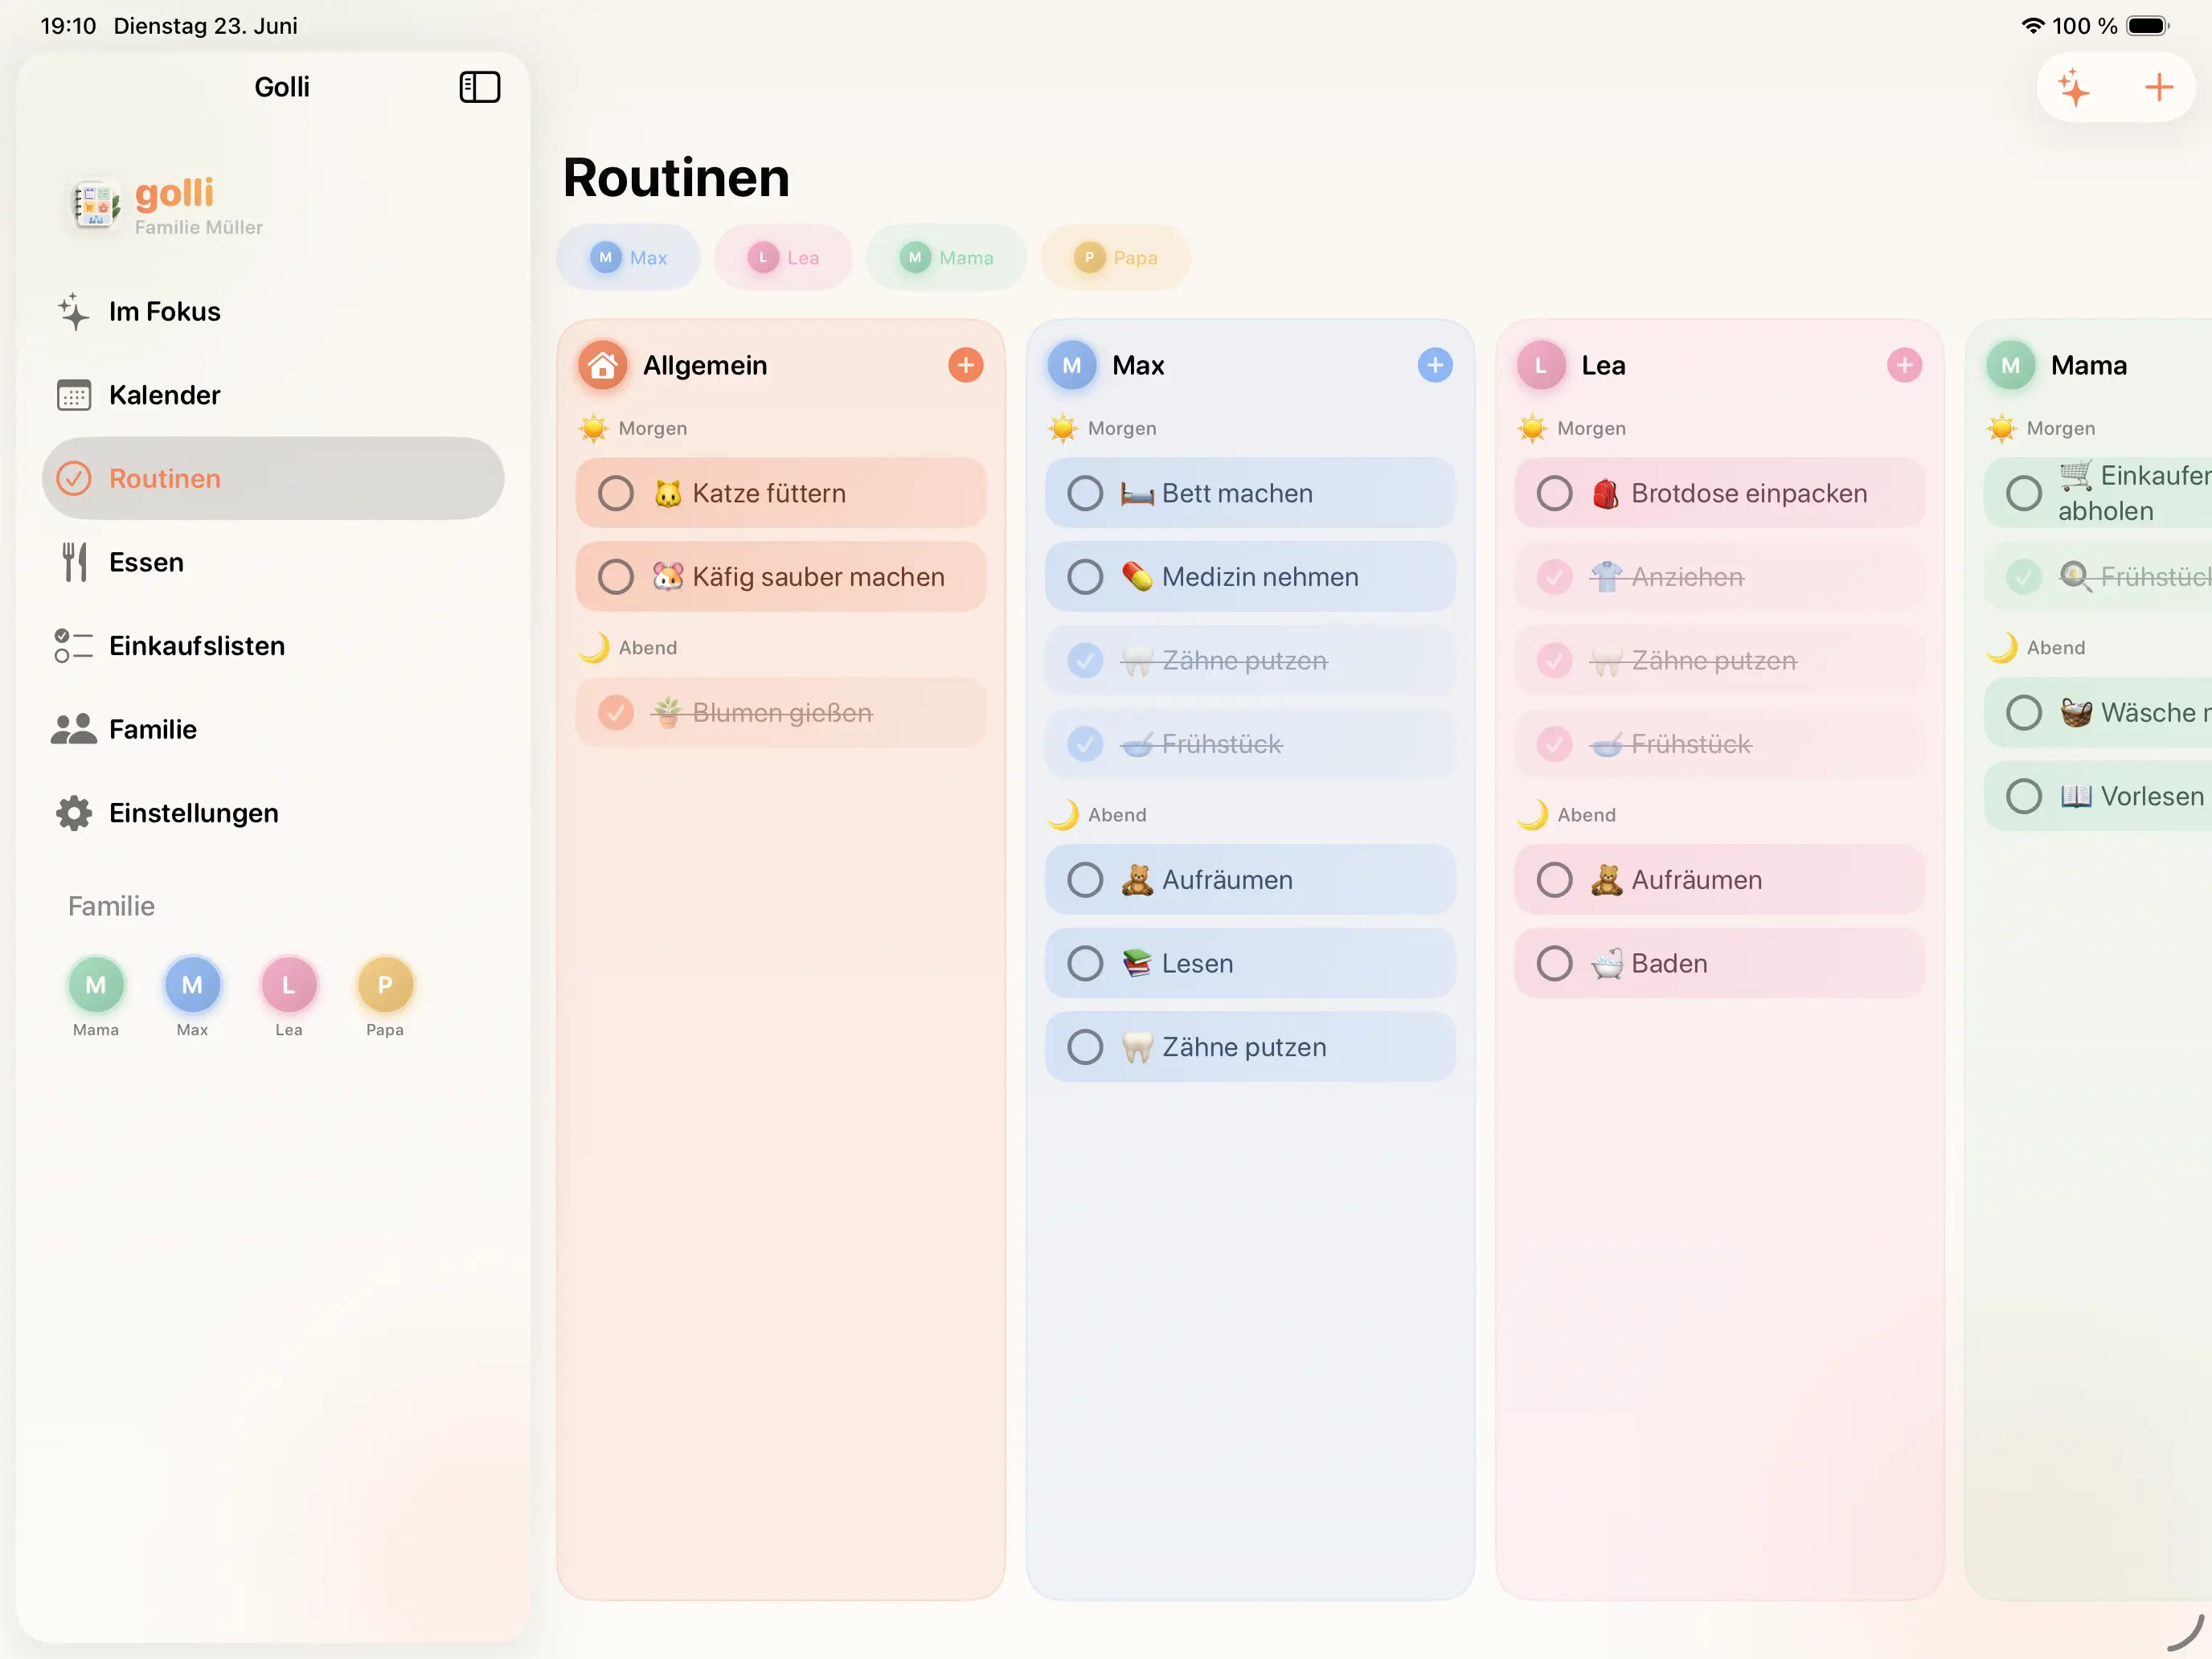Tap the top-right plus add icon
The height and width of the screenshot is (1659, 2212).
click(2158, 87)
